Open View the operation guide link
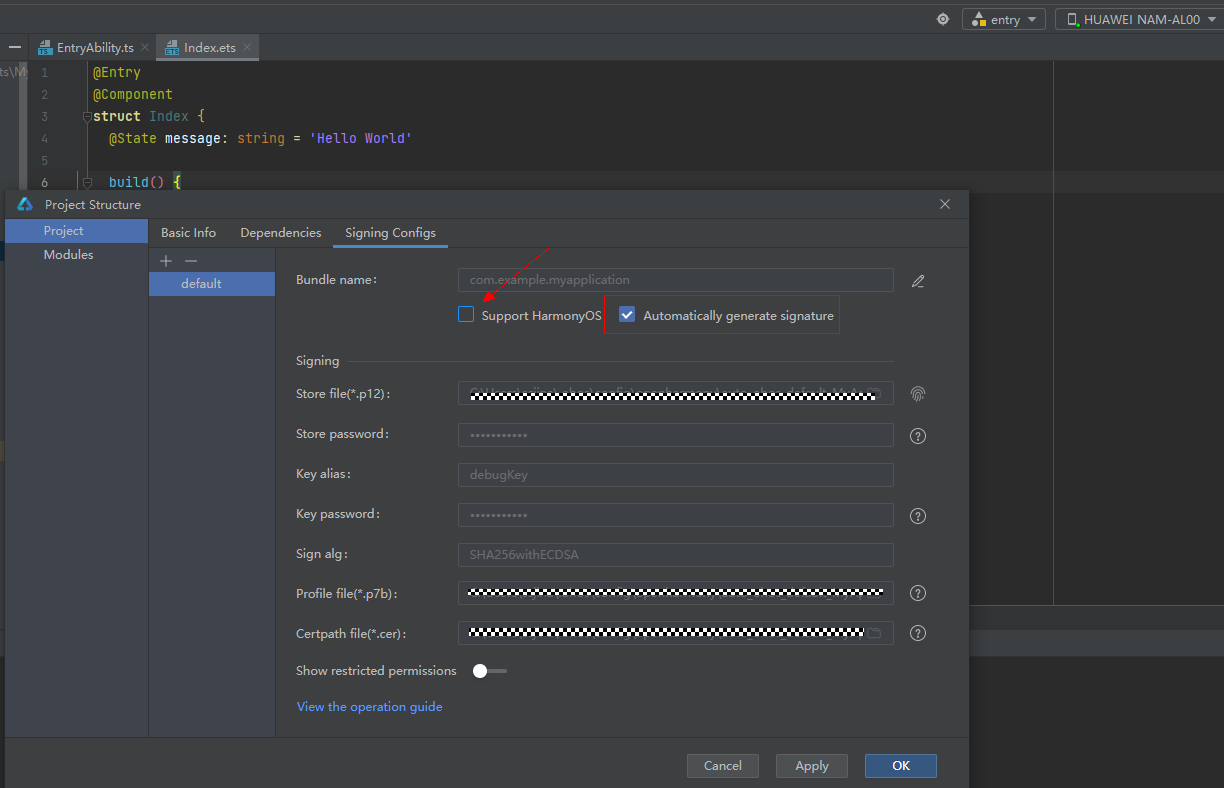This screenshot has width=1224, height=788. [369, 707]
